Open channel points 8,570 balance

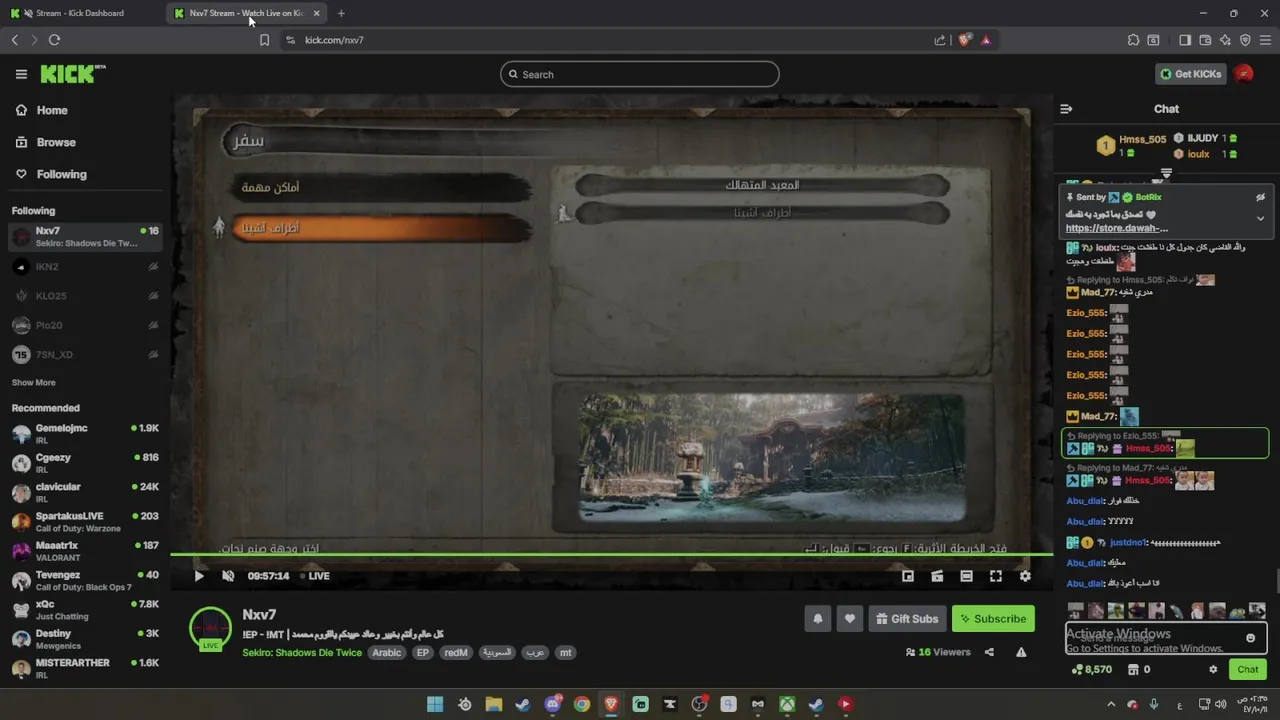1091,670
